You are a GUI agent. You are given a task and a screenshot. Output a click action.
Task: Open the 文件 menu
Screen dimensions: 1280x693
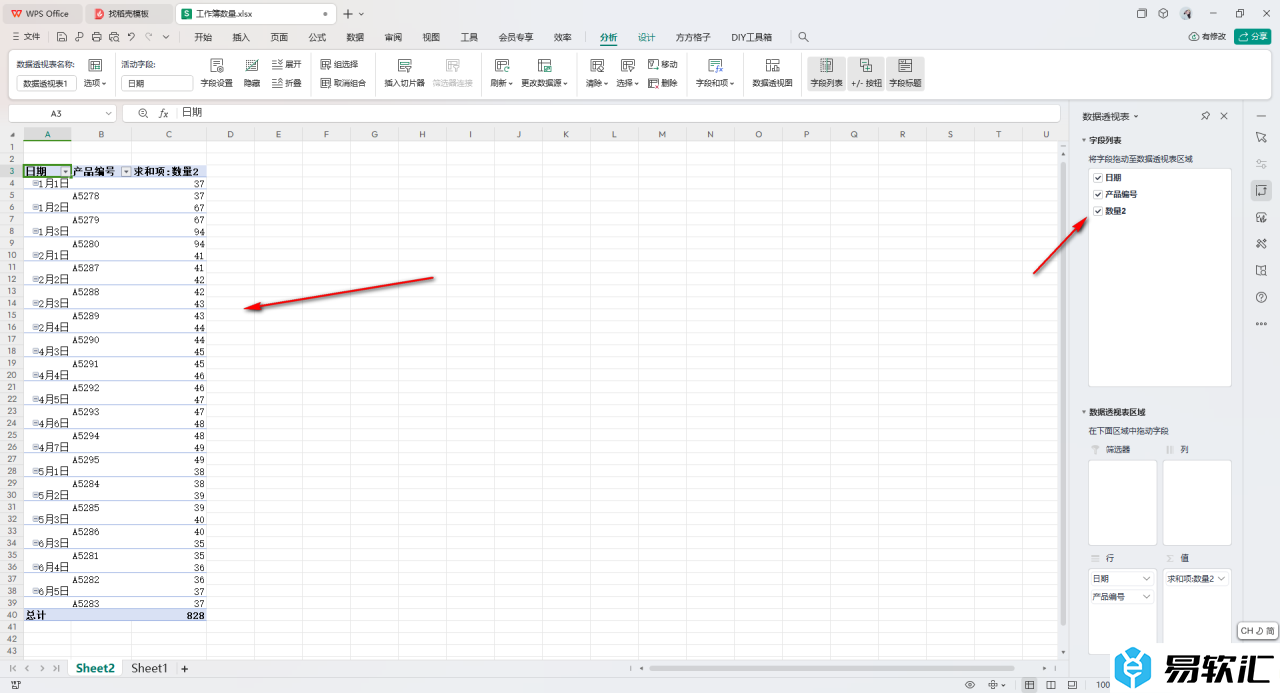point(27,37)
